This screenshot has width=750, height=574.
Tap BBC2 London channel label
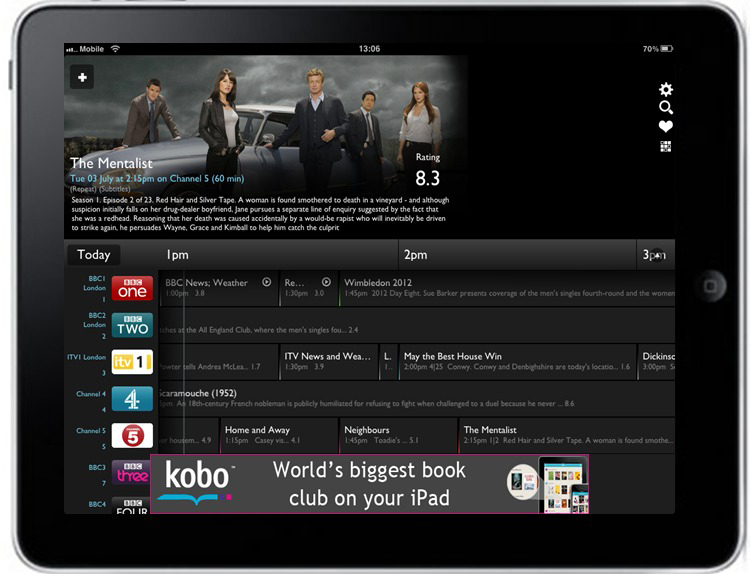(x=95, y=320)
